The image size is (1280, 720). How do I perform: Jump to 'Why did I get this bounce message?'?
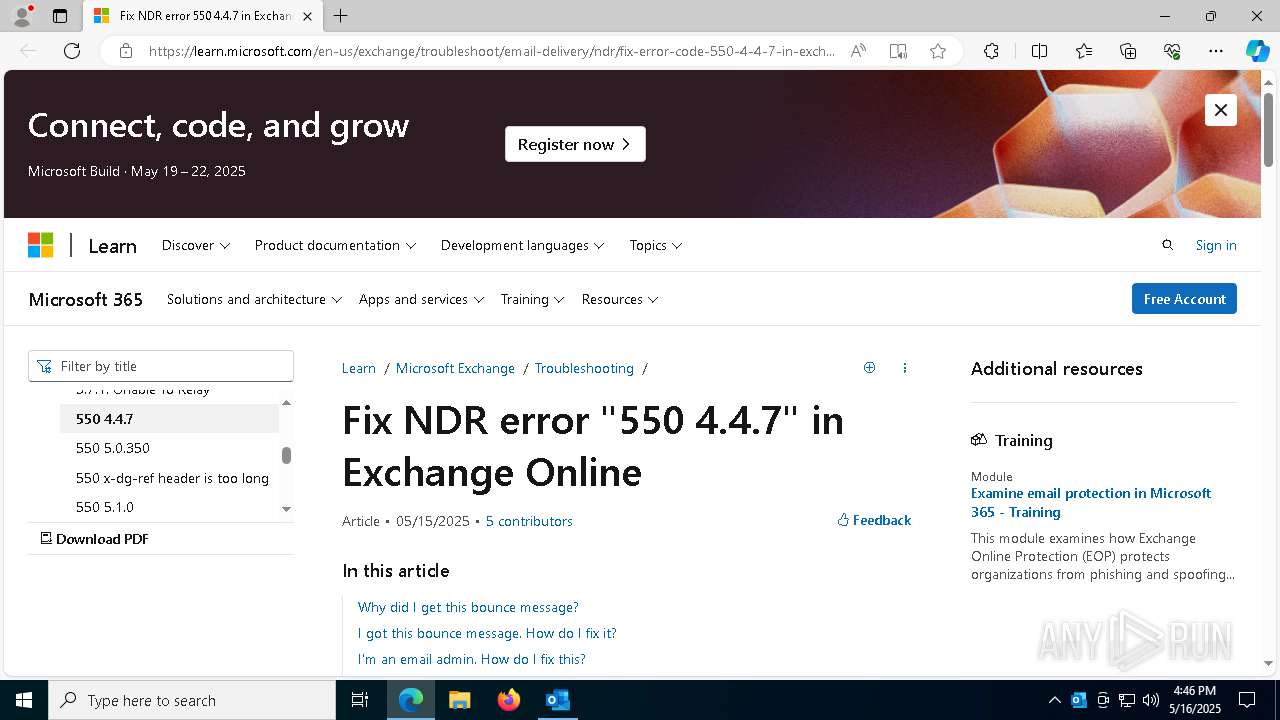pos(468,607)
